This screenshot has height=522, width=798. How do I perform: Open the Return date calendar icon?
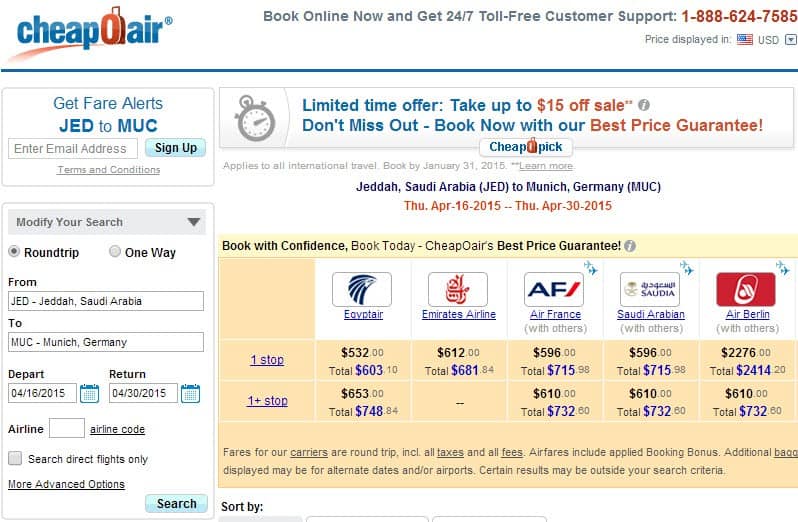(x=190, y=393)
